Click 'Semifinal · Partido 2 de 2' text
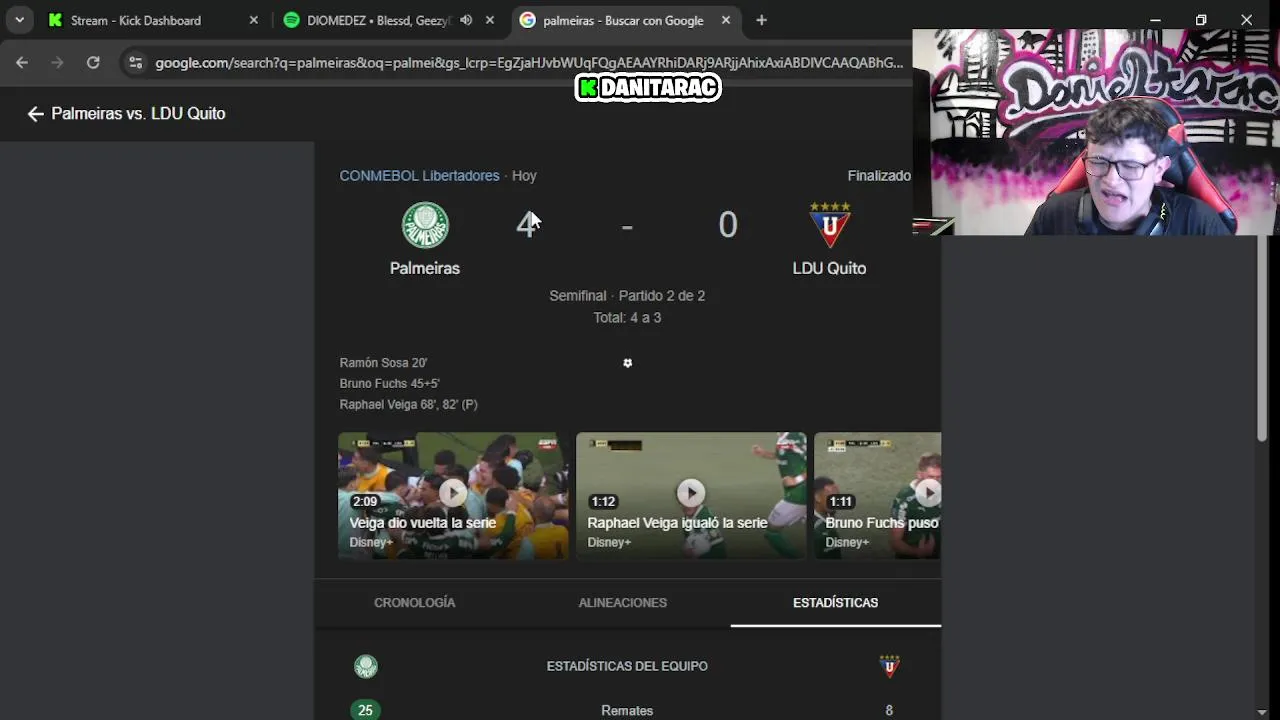 (x=627, y=295)
